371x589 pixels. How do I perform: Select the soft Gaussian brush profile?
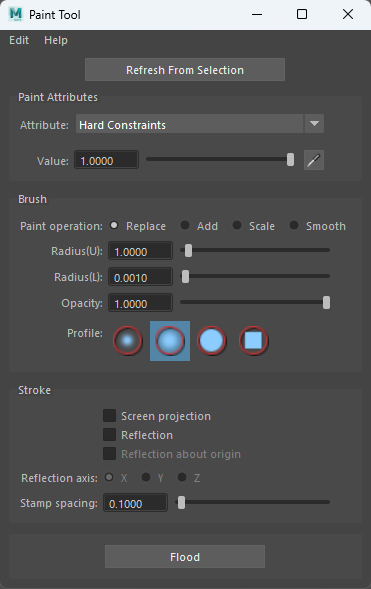coord(128,341)
